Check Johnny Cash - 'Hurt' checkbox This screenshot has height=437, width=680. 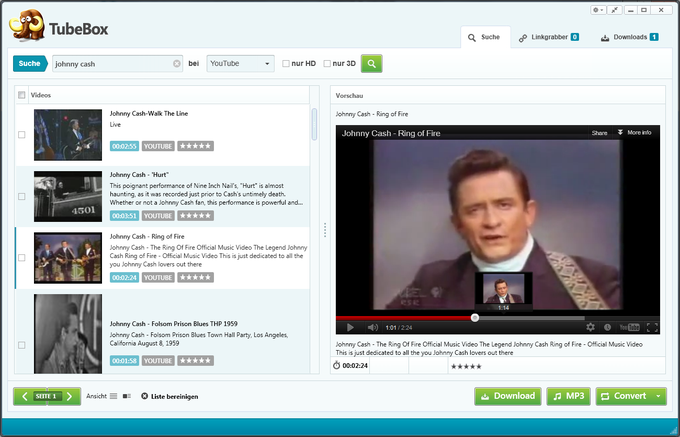[22, 196]
